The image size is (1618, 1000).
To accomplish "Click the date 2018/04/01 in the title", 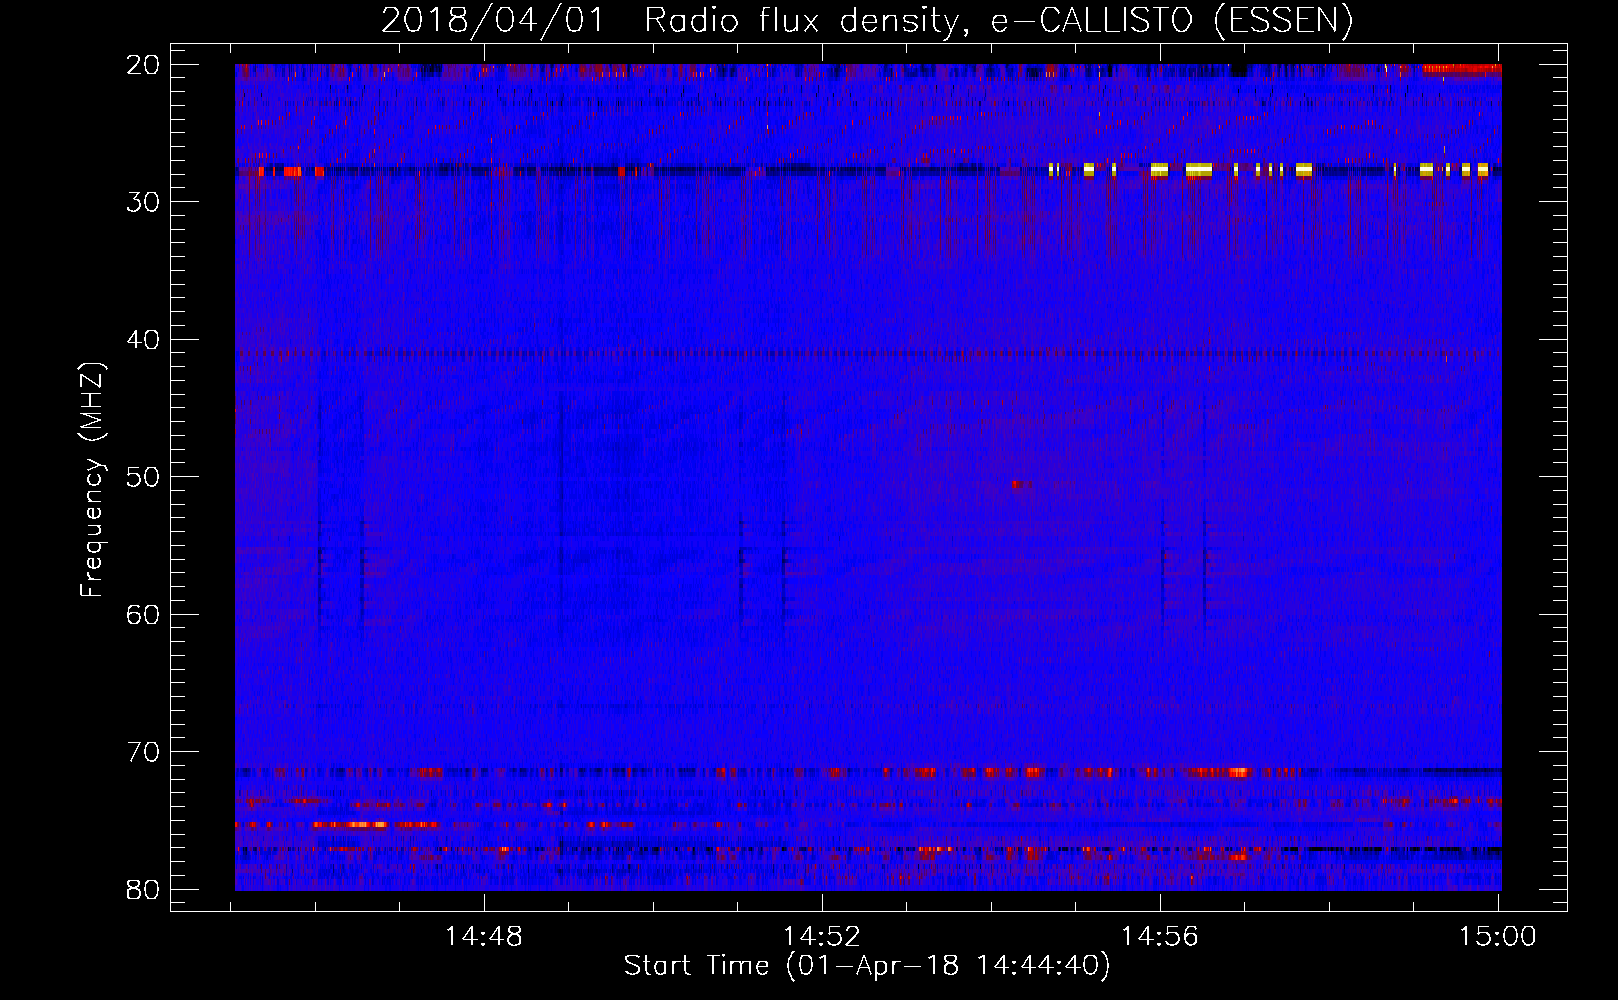I will pyautogui.click(x=492, y=21).
